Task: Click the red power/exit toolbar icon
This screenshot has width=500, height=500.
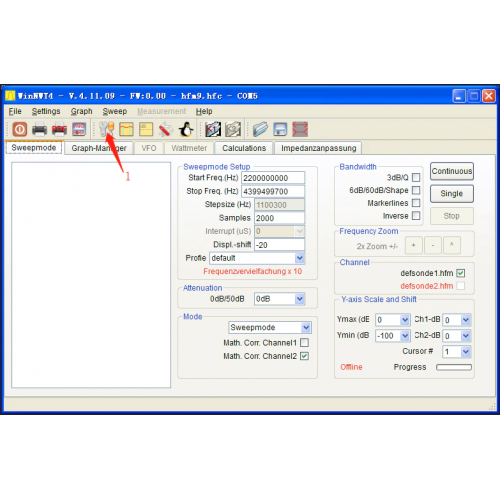Action: (19, 129)
